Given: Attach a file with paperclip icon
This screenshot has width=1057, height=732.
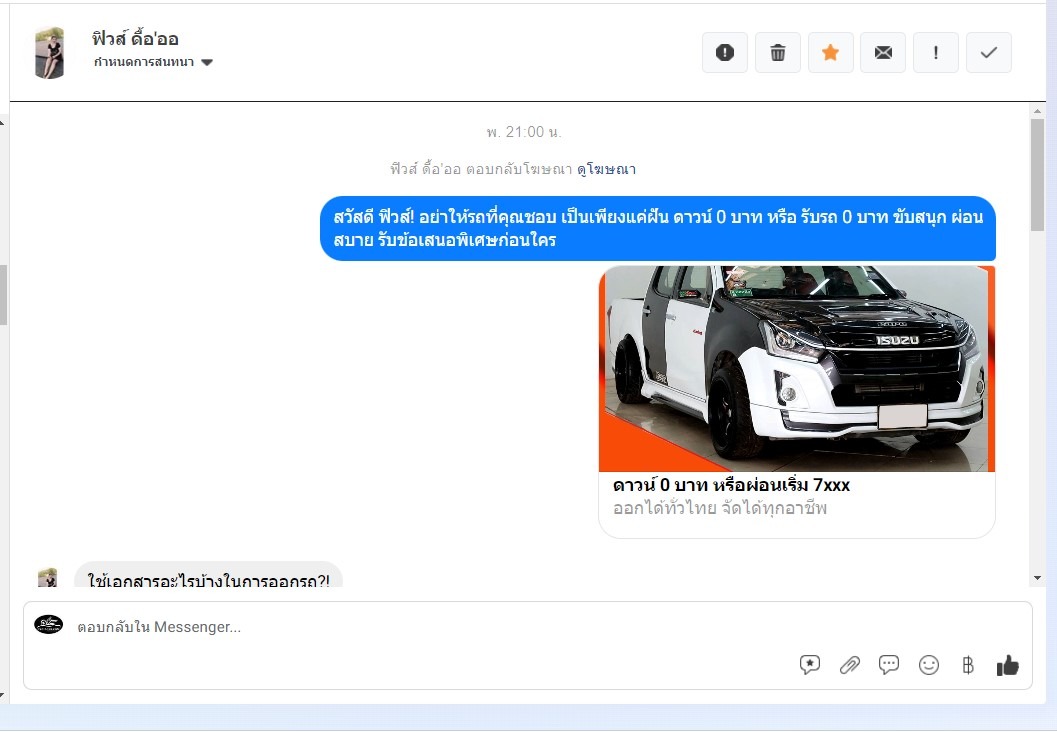Looking at the screenshot, I should tap(849, 665).
